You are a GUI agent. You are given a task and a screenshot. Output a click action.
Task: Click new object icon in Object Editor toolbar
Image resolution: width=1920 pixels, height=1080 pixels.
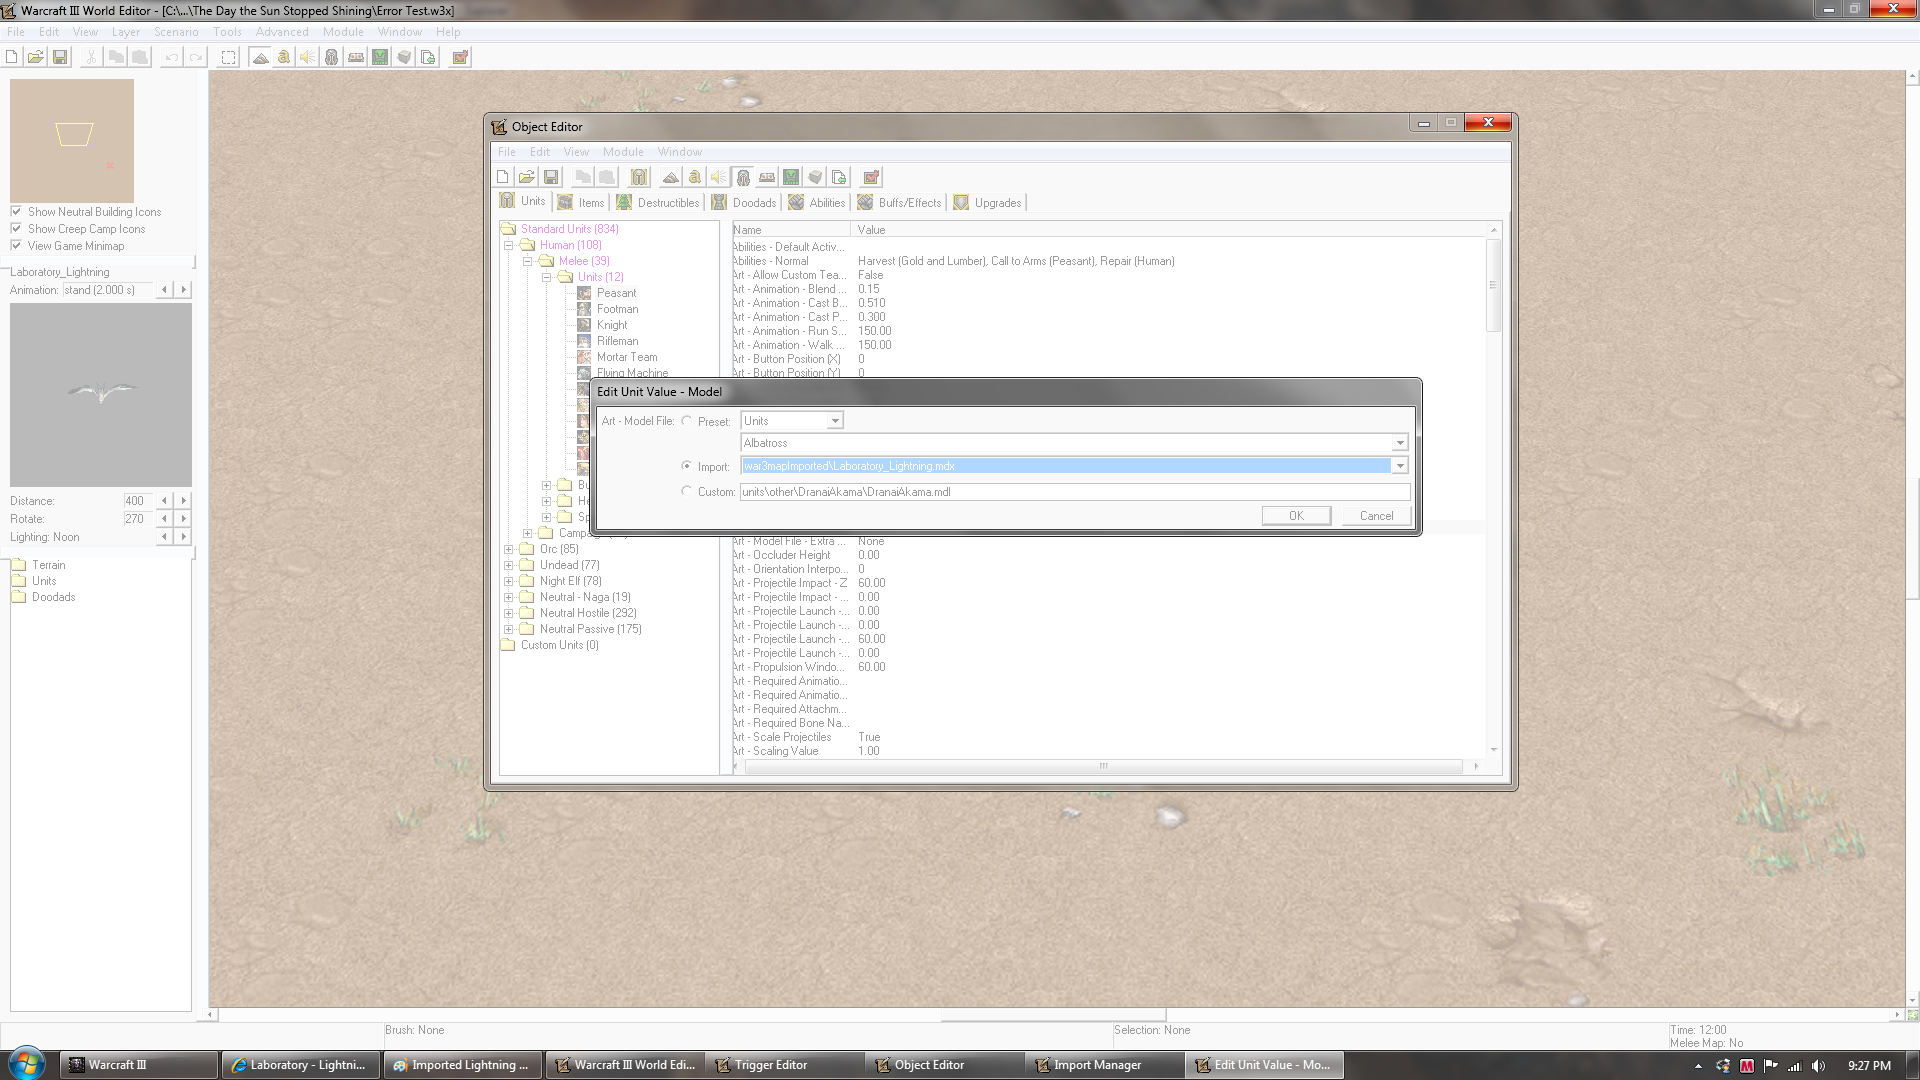coord(503,177)
